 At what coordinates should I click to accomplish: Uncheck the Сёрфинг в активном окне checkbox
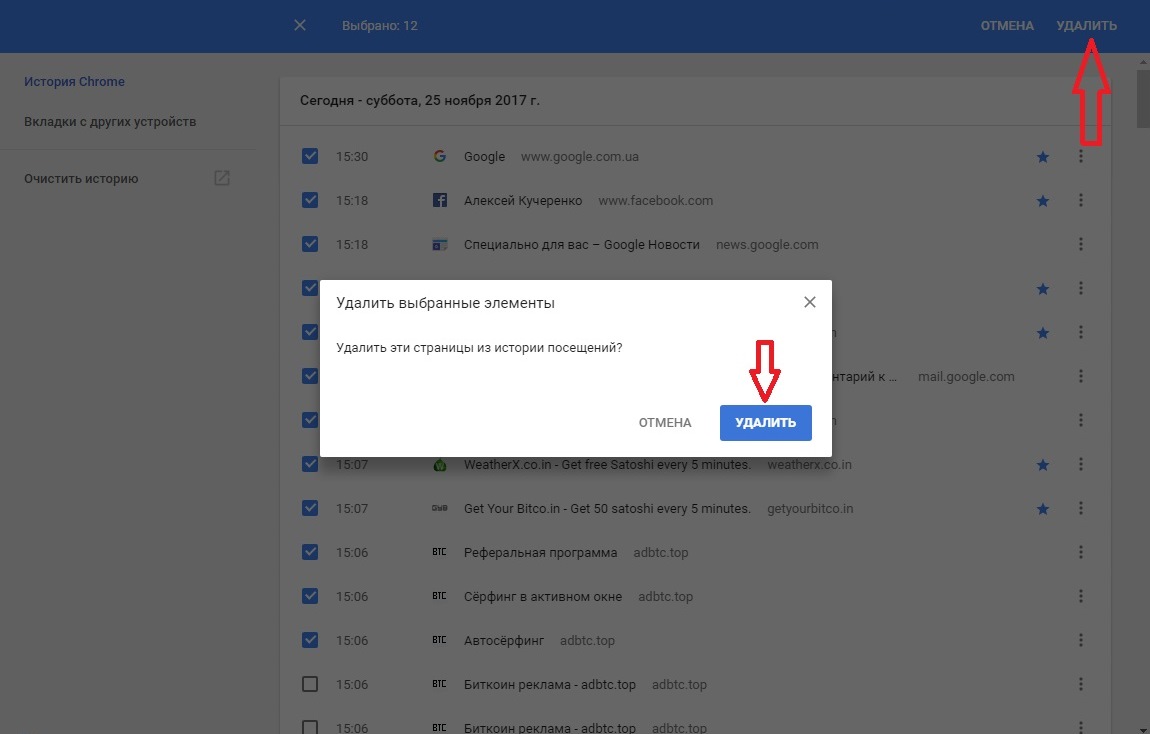[x=310, y=596]
